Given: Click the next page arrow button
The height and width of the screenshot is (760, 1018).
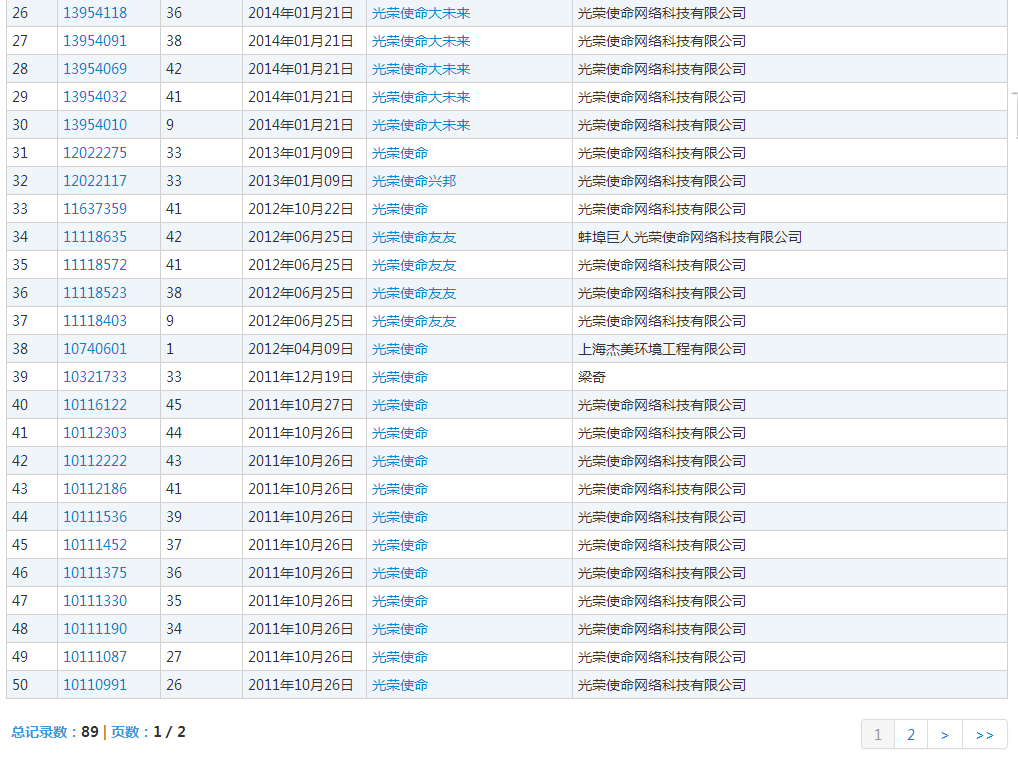Looking at the screenshot, I should click(x=944, y=735).
